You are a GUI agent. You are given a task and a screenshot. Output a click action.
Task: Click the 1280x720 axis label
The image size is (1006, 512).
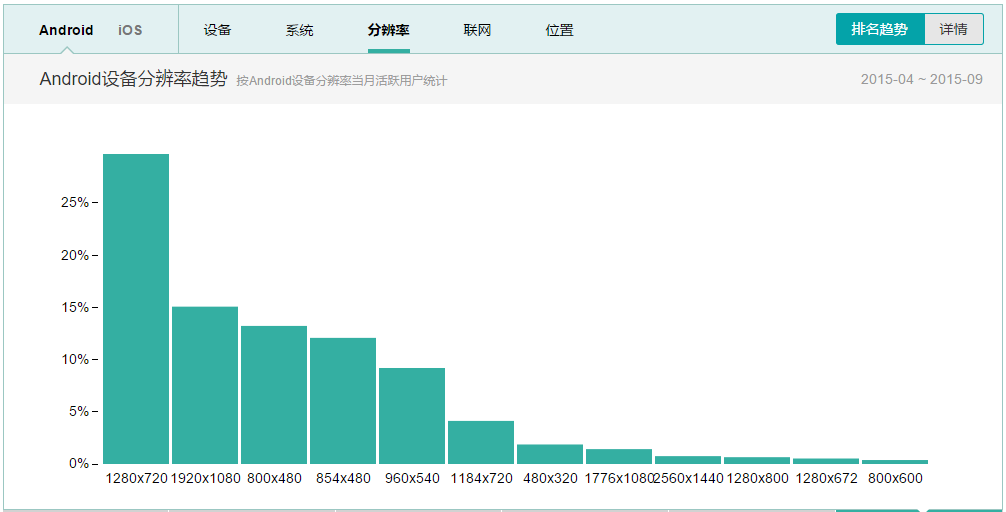click(x=136, y=479)
